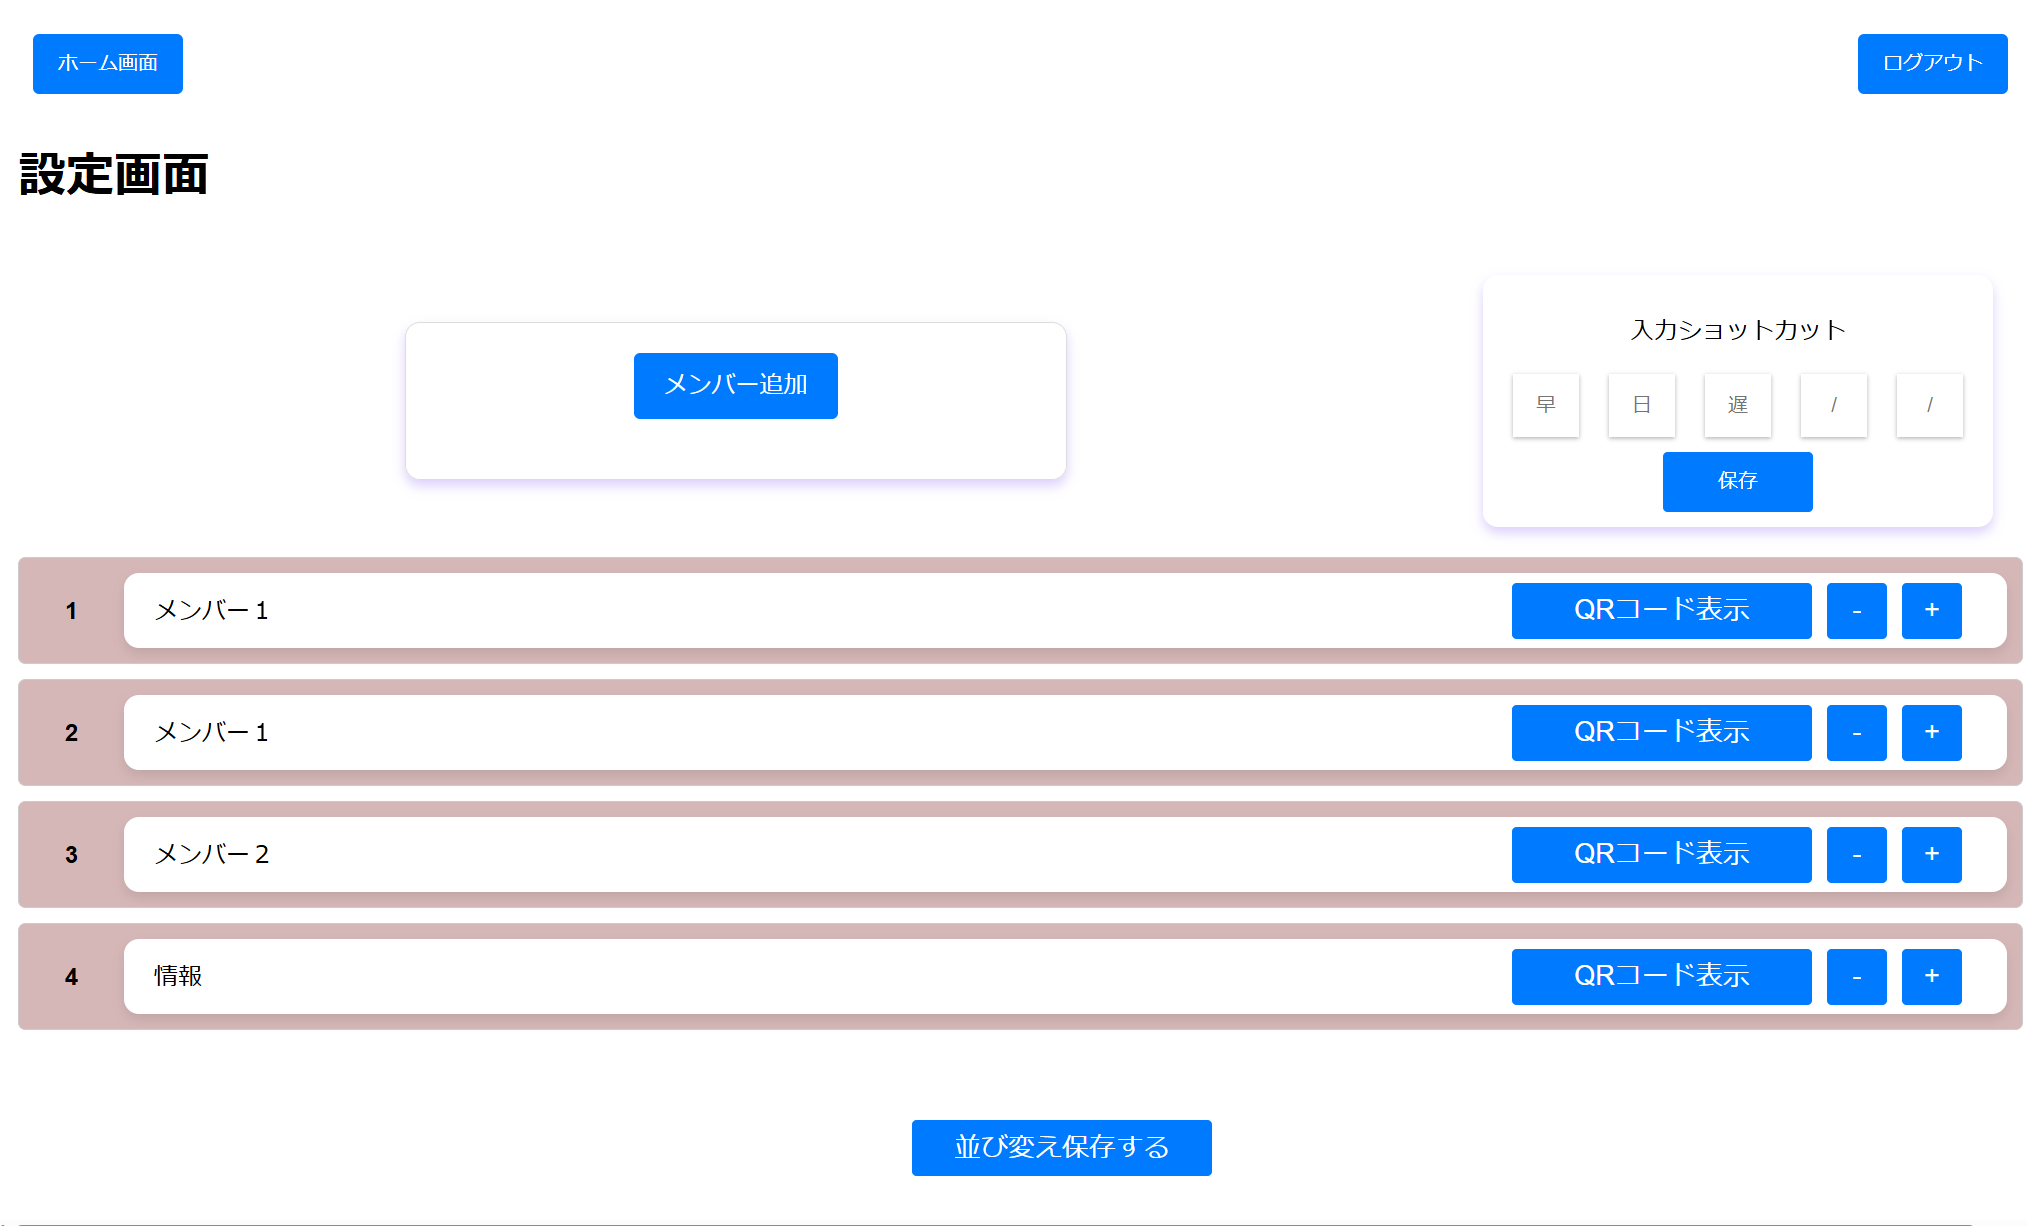
Task: Click minus button in メンバー2 row
Action: (x=1856, y=855)
